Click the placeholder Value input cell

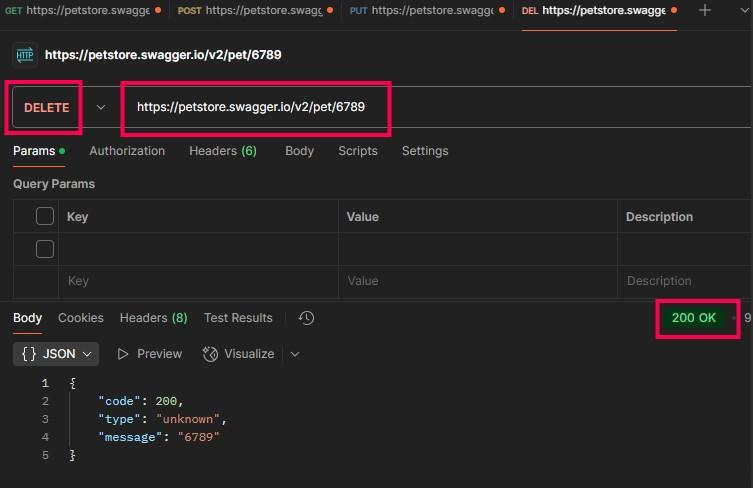point(478,281)
